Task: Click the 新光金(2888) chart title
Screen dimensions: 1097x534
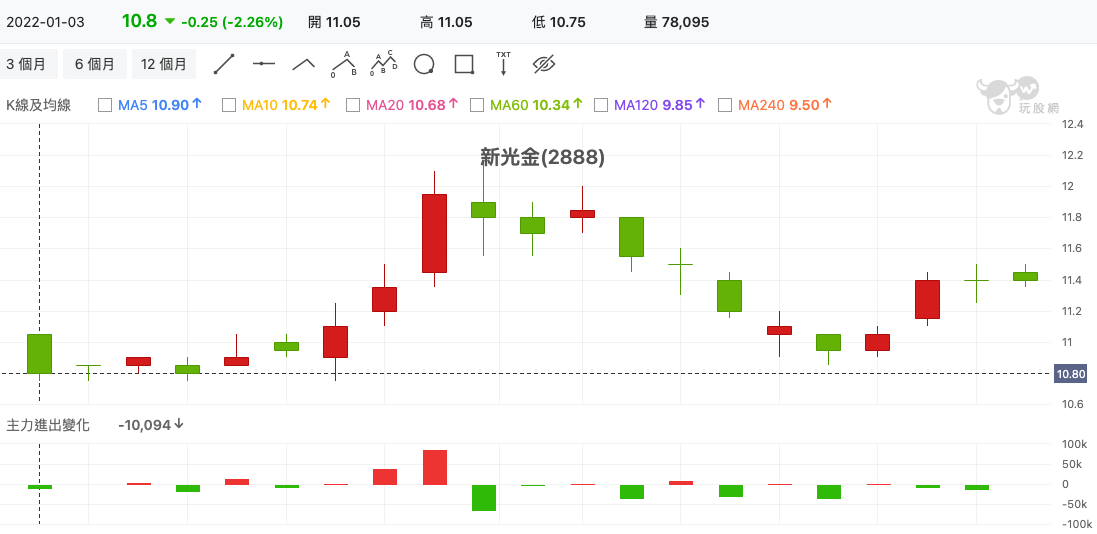Action: (x=542, y=157)
